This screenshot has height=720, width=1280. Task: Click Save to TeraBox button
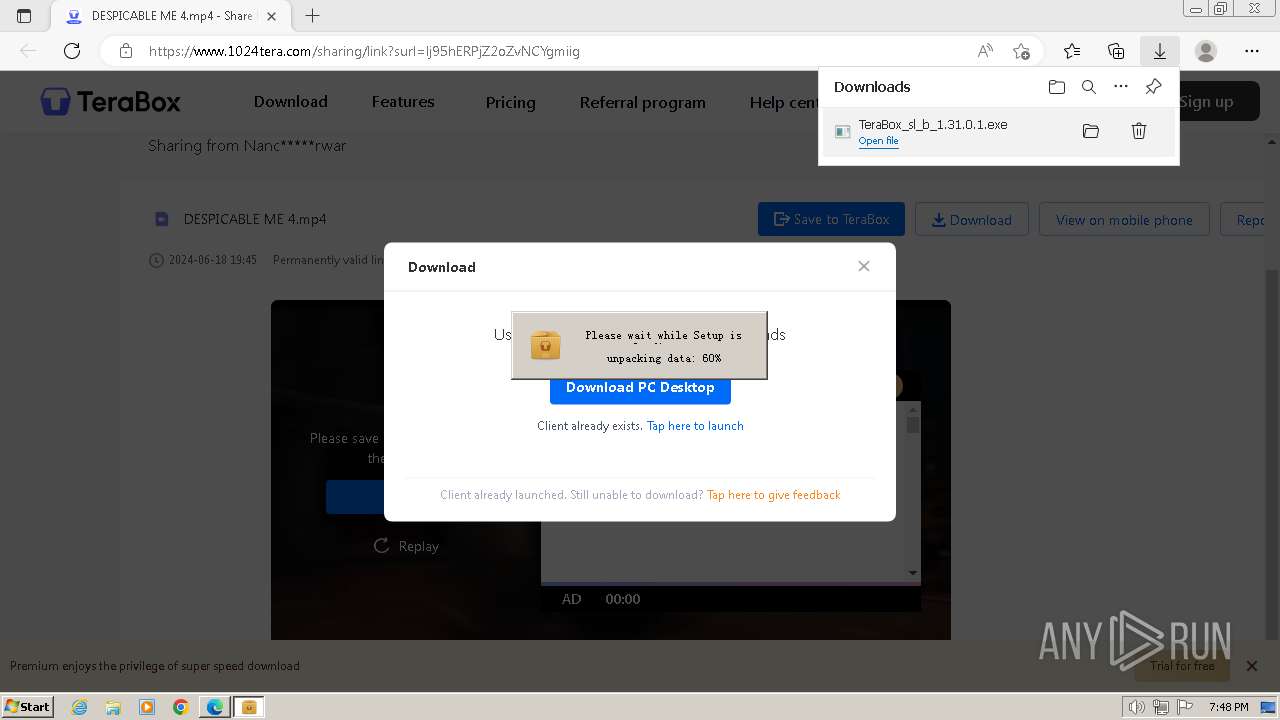pos(831,219)
